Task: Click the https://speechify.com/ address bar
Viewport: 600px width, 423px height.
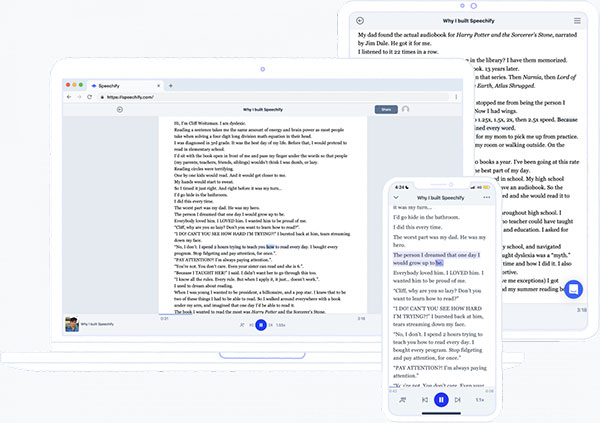Action: (273, 97)
